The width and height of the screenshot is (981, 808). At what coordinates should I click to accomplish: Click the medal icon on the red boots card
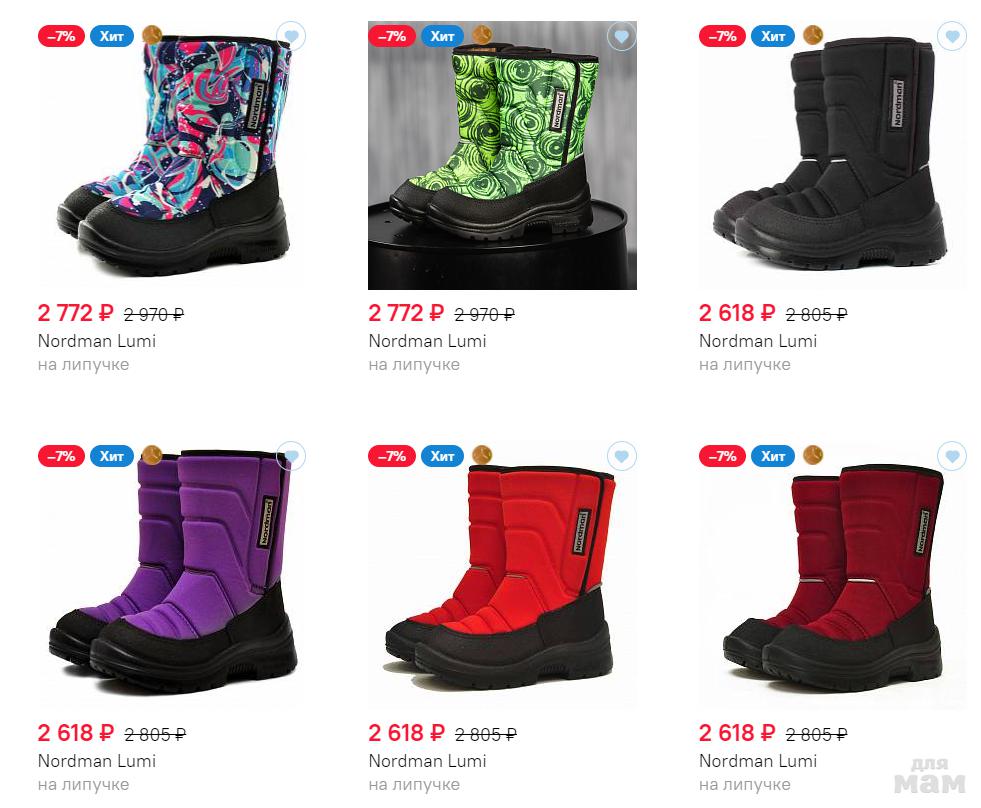(x=482, y=454)
